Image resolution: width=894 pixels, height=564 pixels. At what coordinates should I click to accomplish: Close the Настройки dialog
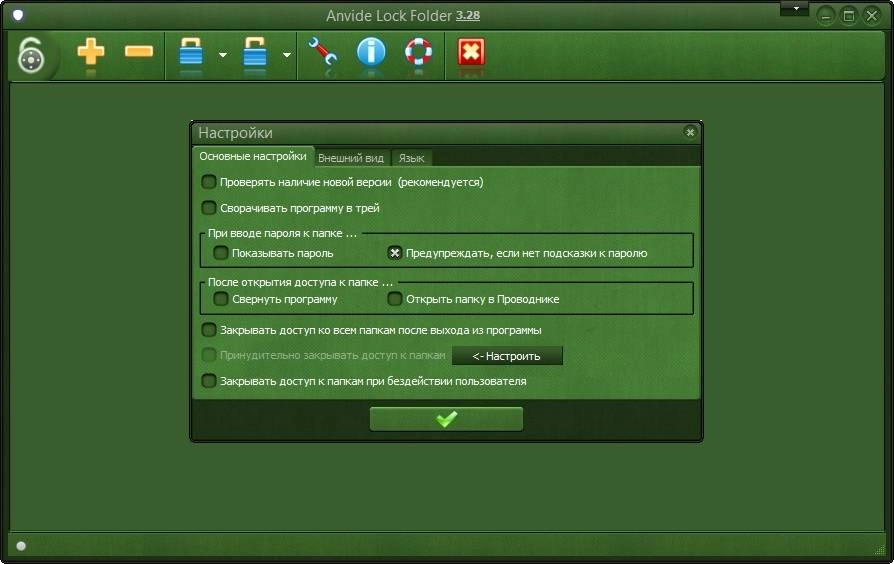[690, 132]
